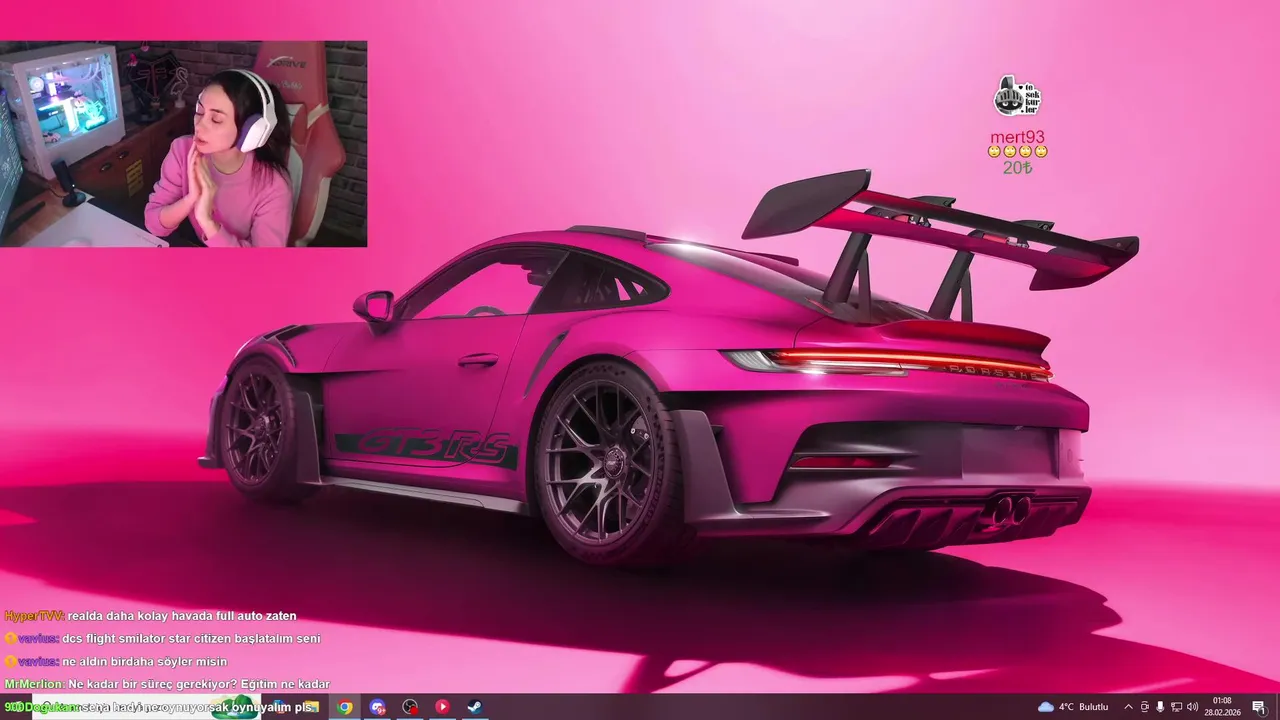Open the 4°C Bulutlu weather widget
This screenshot has height=720, width=1280.
click(1073, 707)
